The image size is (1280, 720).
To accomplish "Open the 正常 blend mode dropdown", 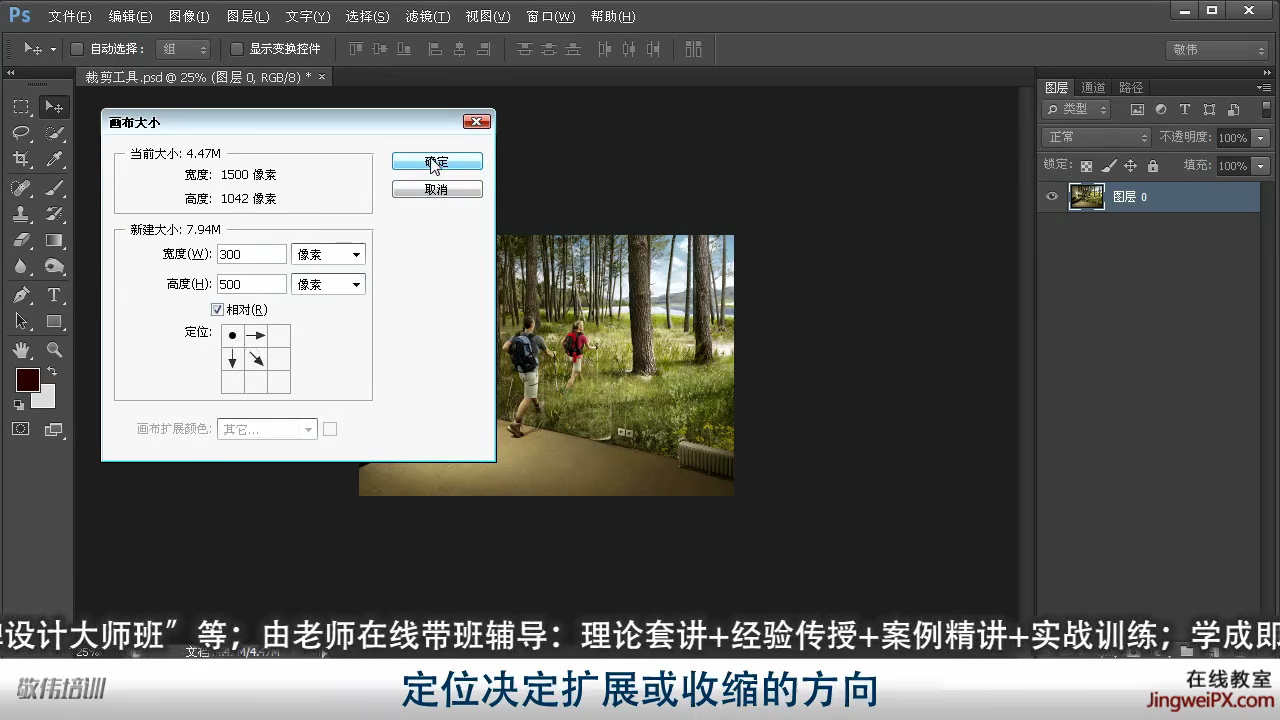I will (1097, 137).
